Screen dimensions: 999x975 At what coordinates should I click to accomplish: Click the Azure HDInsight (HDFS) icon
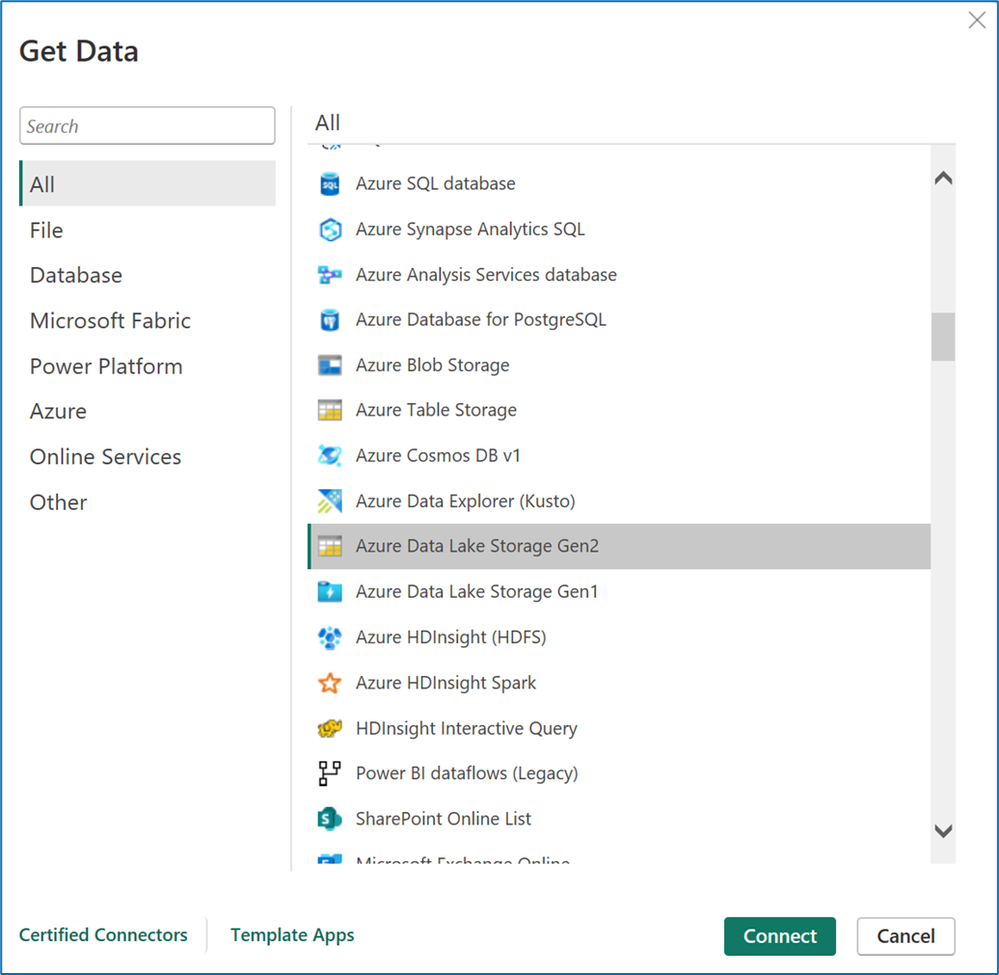pos(329,637)
